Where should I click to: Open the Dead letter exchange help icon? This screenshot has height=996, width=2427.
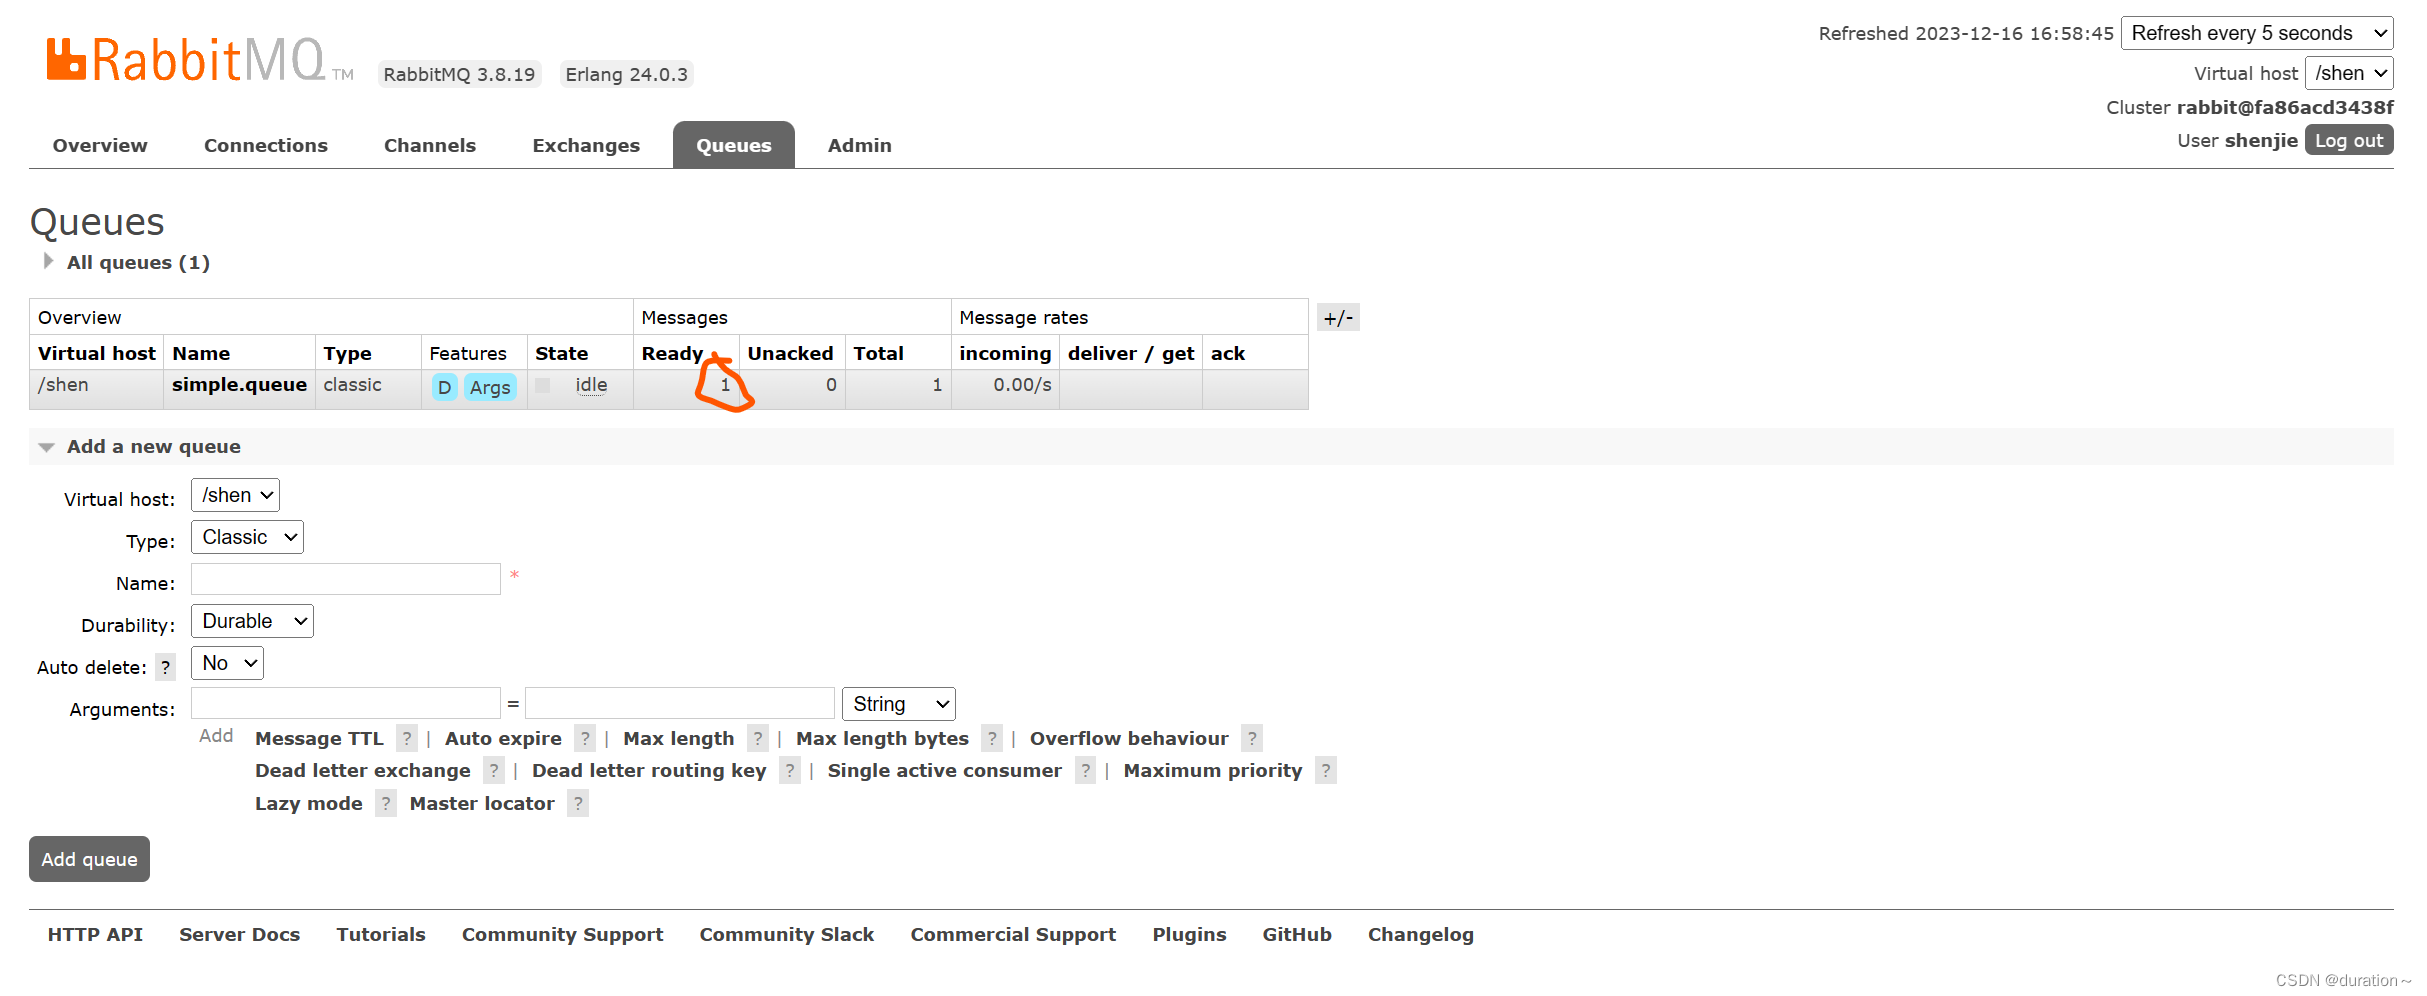[x=494, y=770]
